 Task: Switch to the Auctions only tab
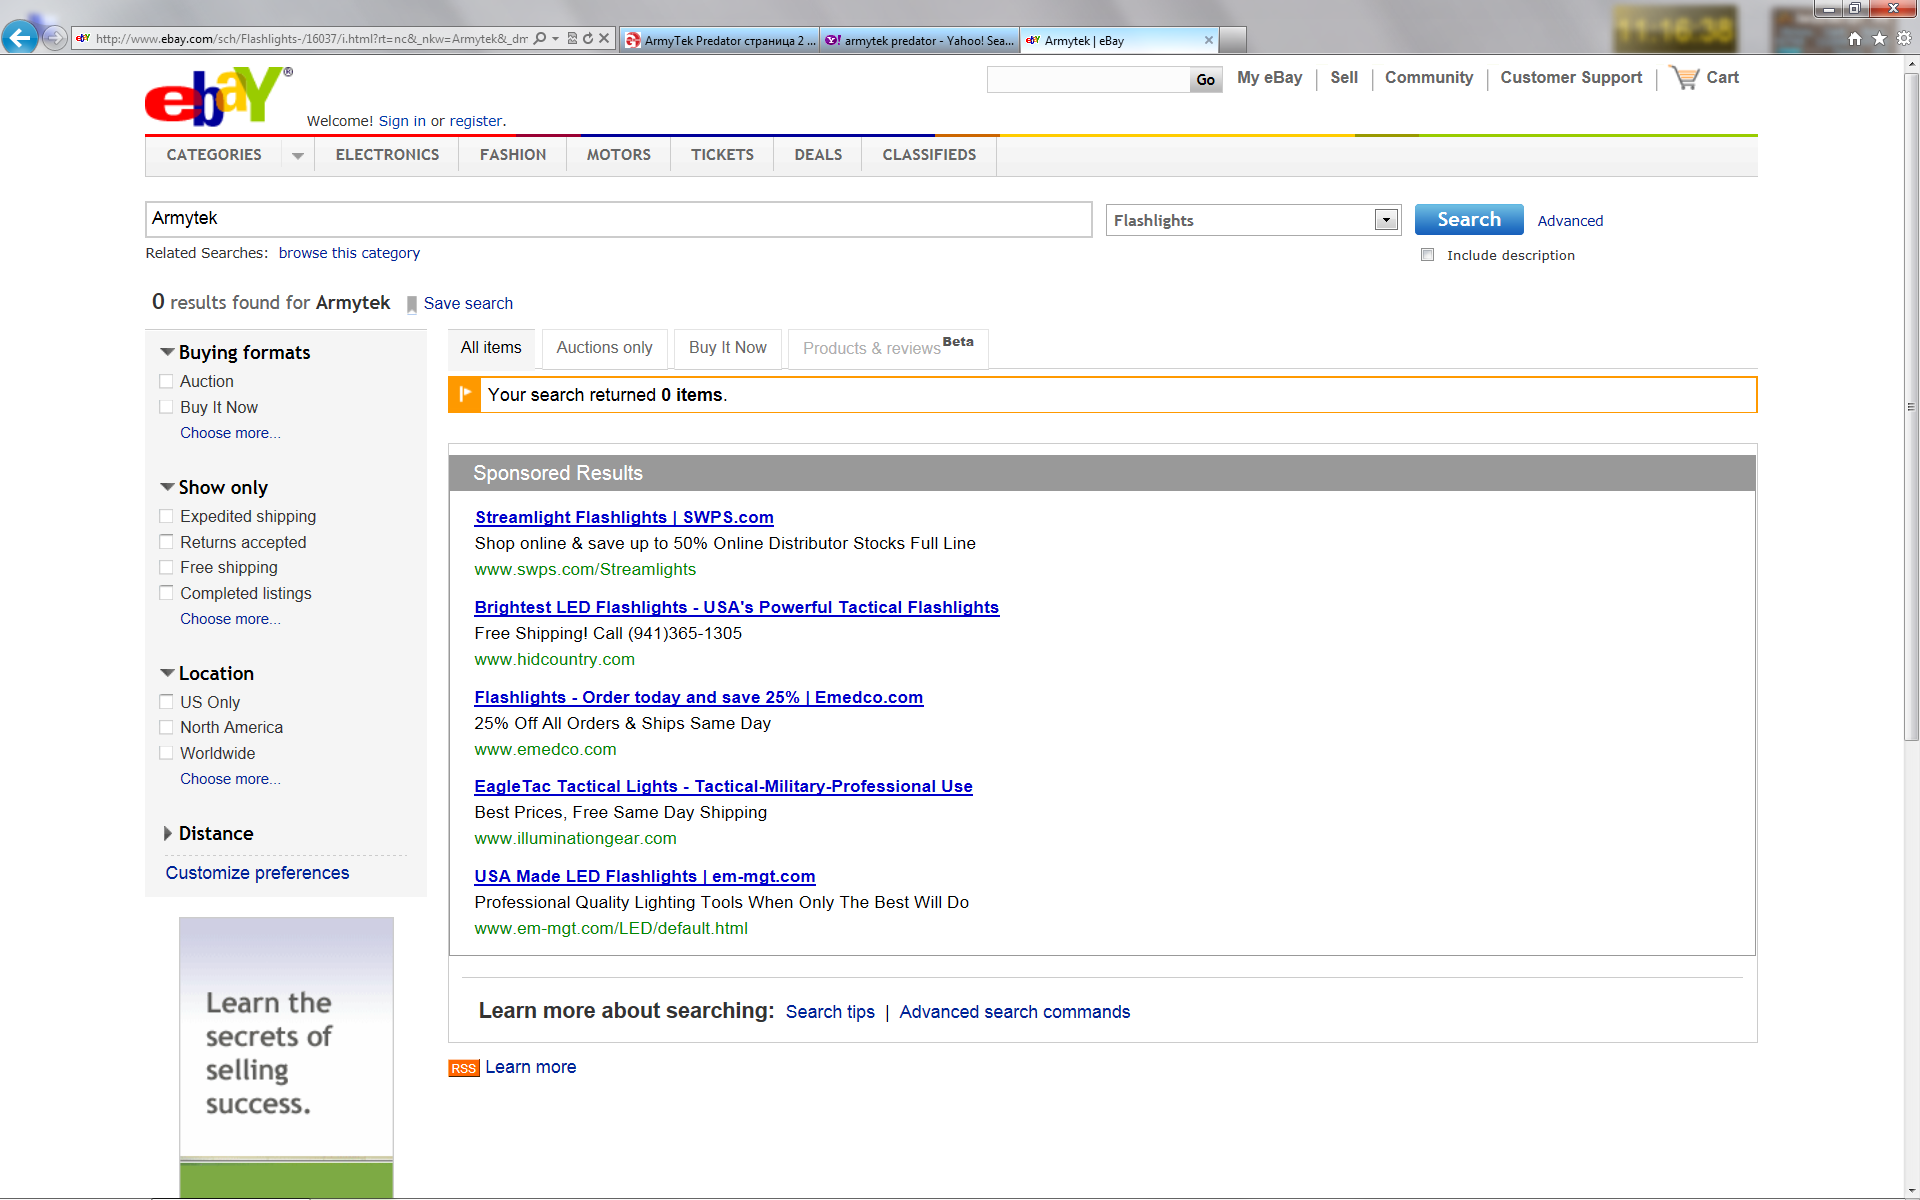click(604, 348)
